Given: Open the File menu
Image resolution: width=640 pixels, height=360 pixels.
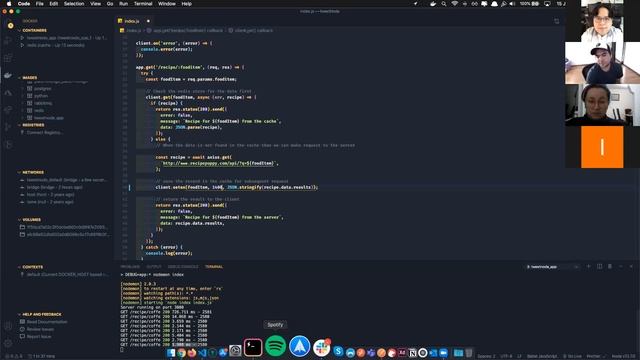Looking at the screenshot, I should pos(40,4).
